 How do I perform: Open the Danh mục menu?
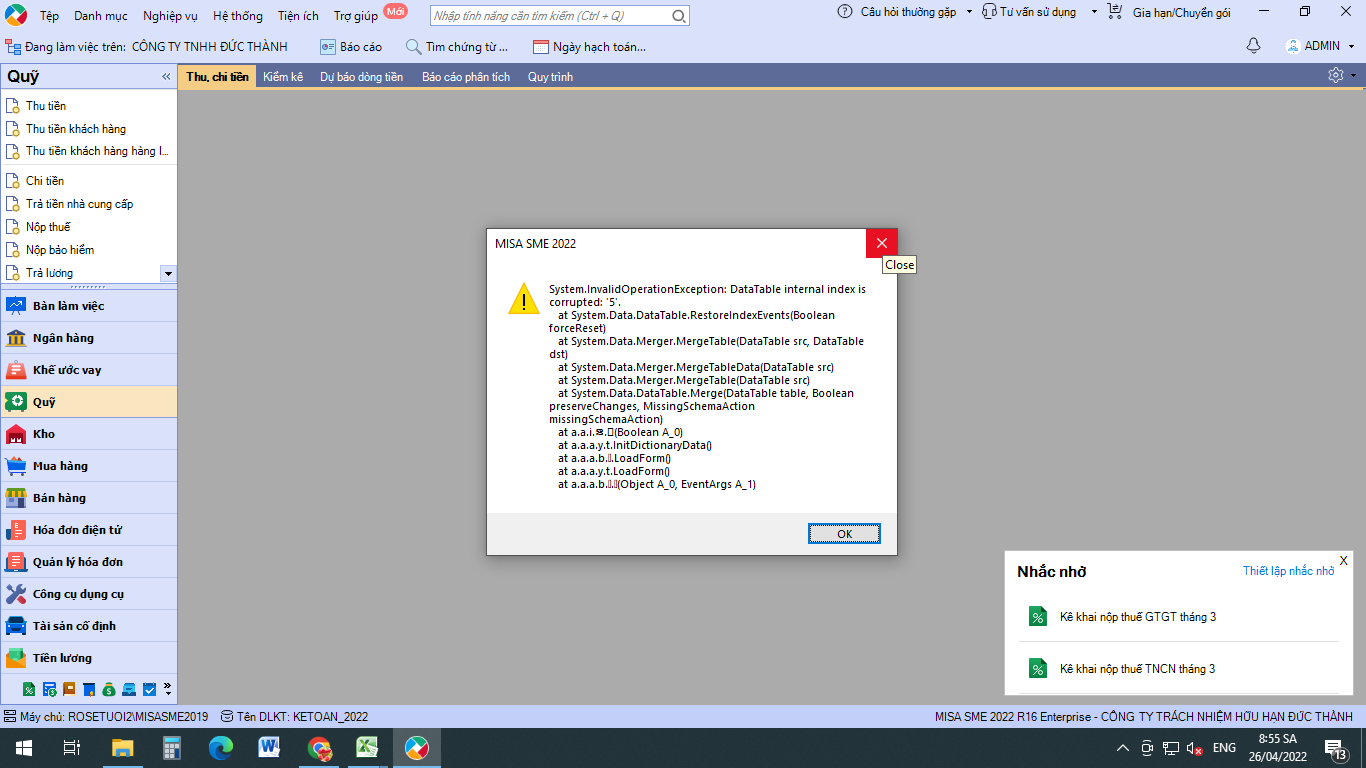tap(100, 16)
